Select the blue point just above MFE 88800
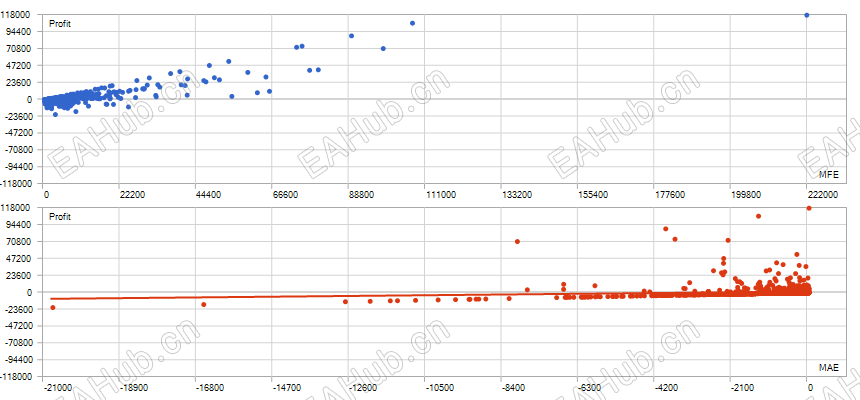Viewport: 860px width, 400px height. (x=352, y=36)
